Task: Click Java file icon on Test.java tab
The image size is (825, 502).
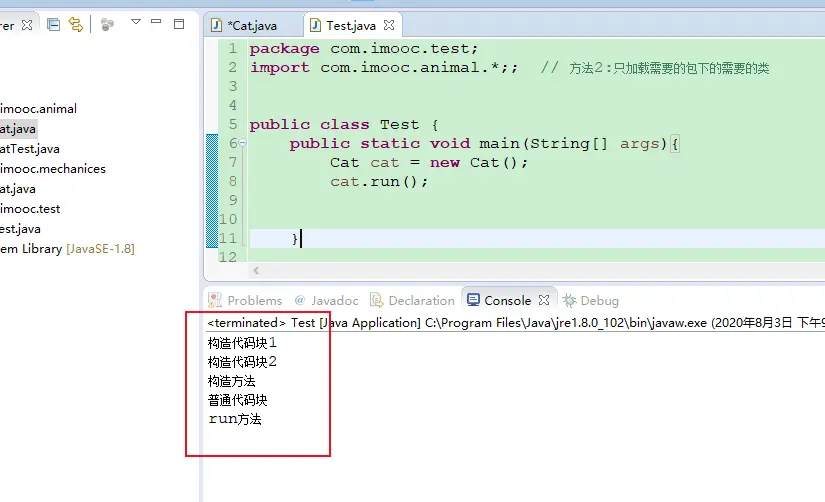Action: click(x=315, y=25)
